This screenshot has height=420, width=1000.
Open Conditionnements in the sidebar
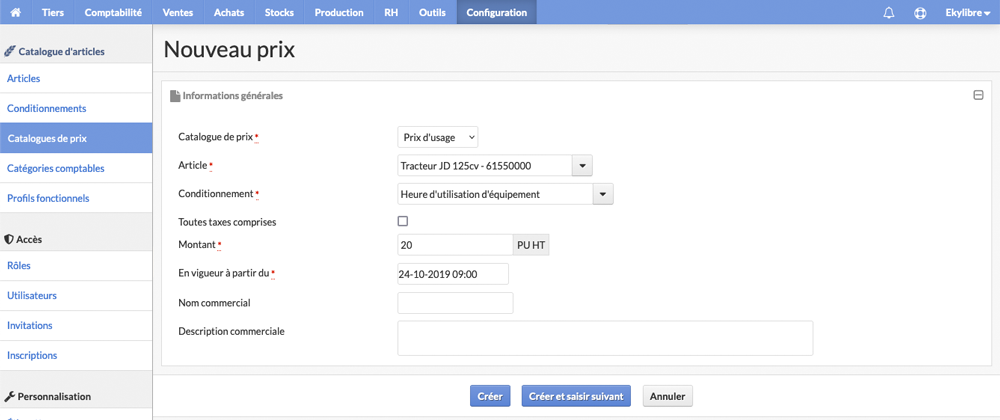(76, 108)
